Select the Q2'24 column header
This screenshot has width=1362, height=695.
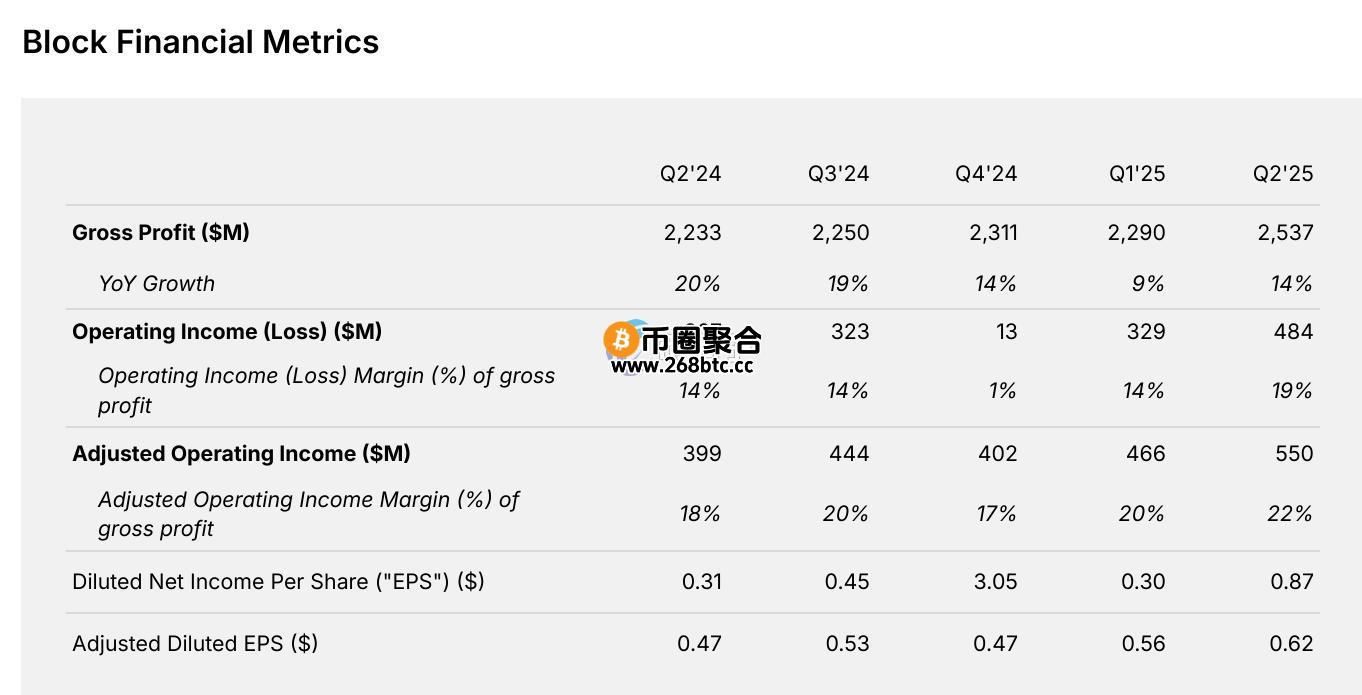coord(690,173)
